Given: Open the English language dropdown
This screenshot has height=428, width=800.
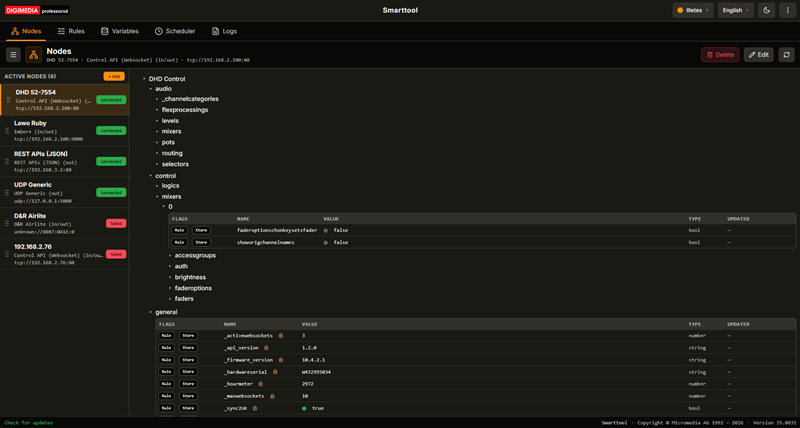Looking at the screenshot, I should pyautogui.click(x=736, y=10).
